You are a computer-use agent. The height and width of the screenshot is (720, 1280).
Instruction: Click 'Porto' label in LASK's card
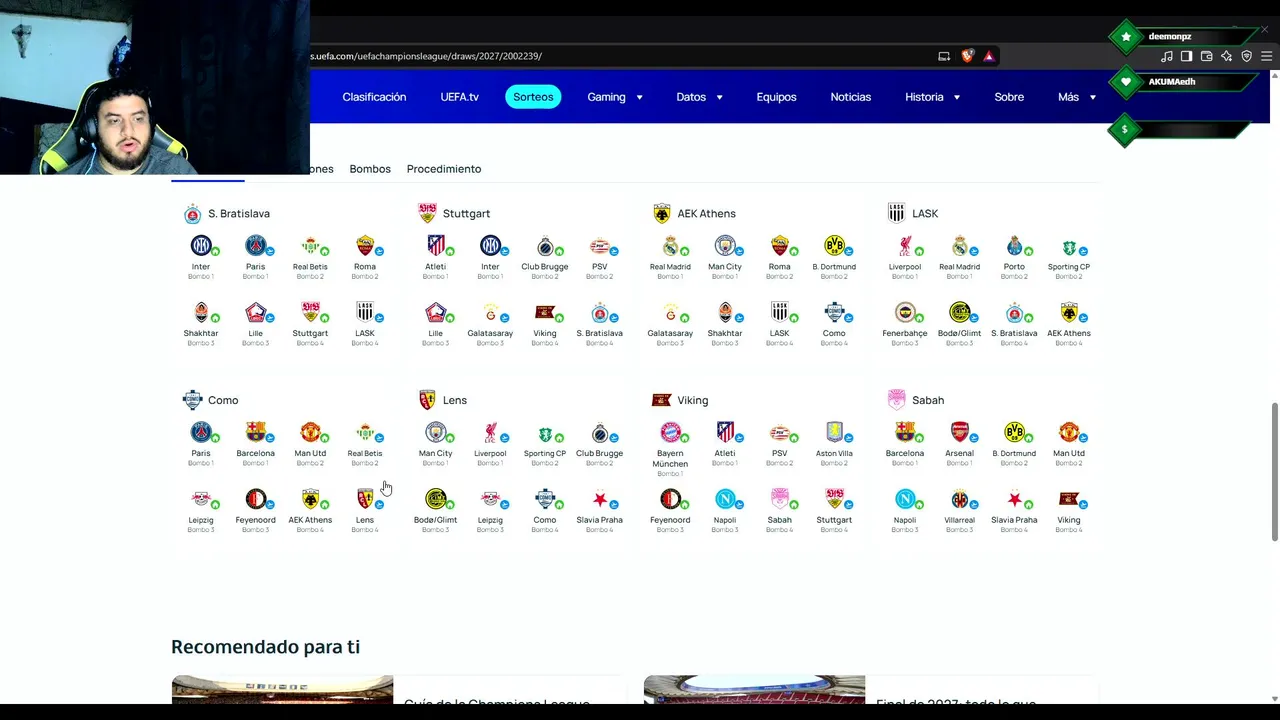(x=1014, y=267)
